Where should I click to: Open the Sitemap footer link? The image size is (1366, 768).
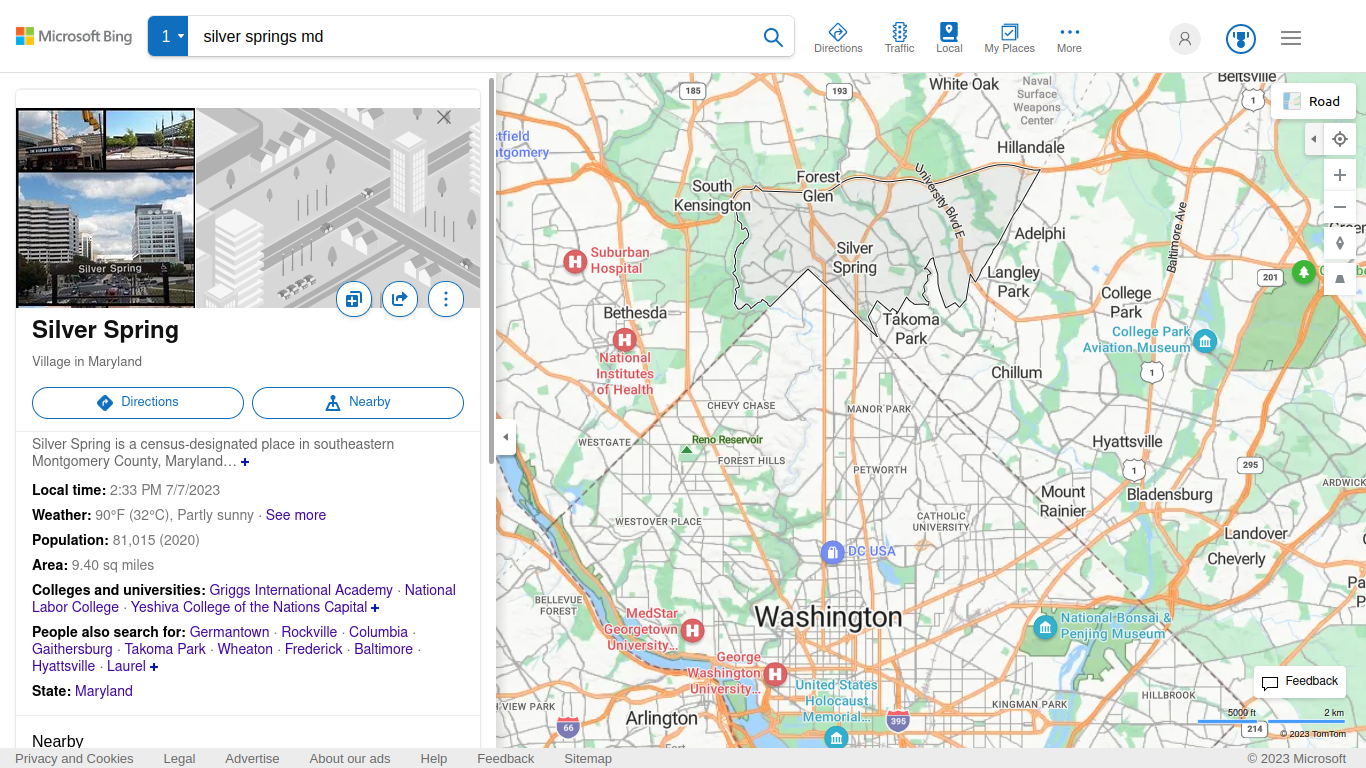click(x=588, y=758)
